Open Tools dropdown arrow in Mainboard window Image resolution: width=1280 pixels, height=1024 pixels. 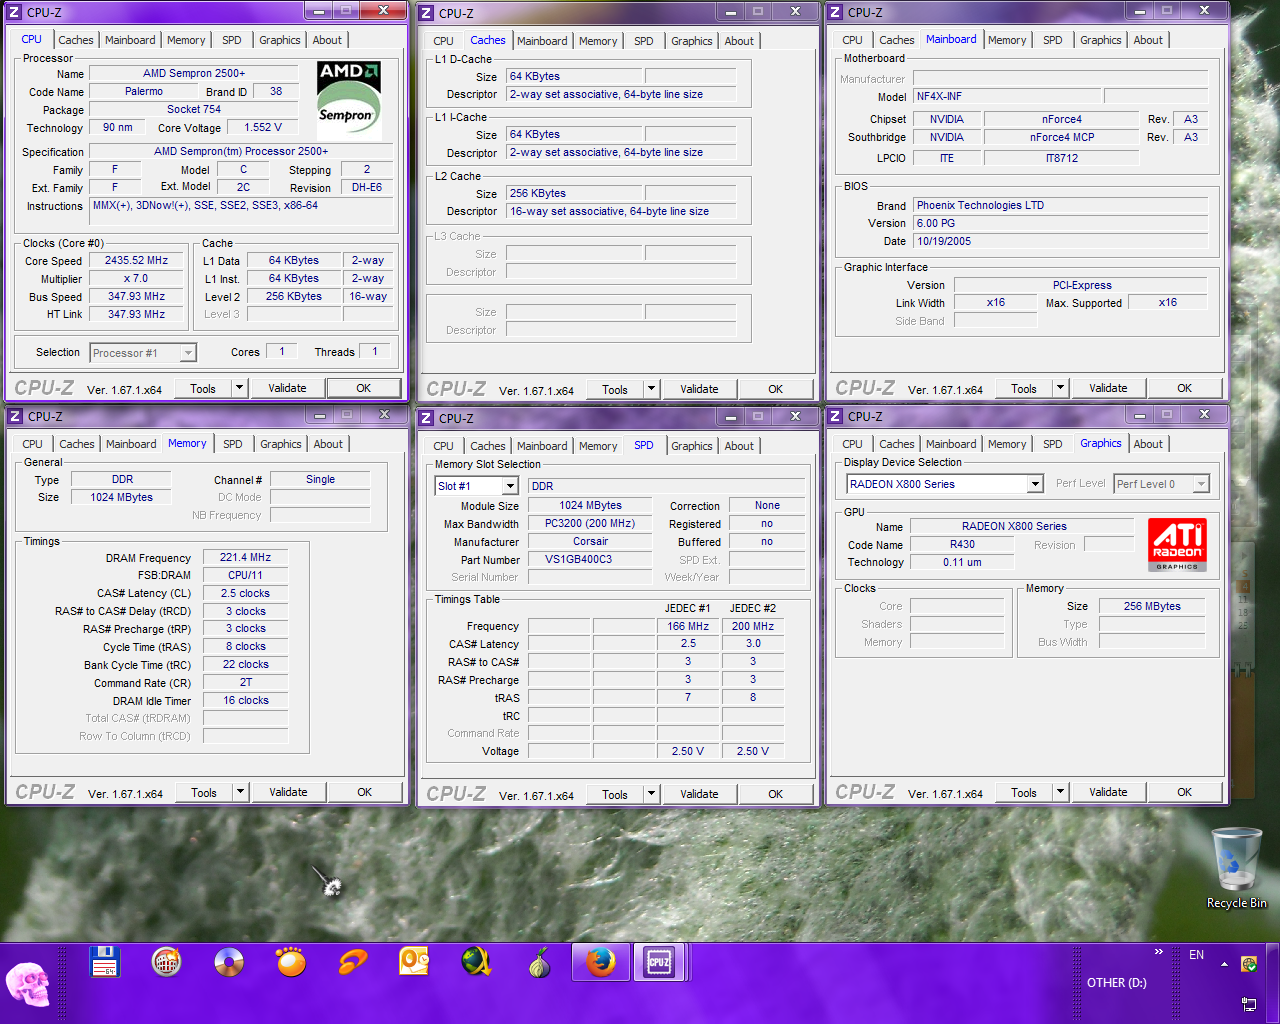coord(1060,388)
